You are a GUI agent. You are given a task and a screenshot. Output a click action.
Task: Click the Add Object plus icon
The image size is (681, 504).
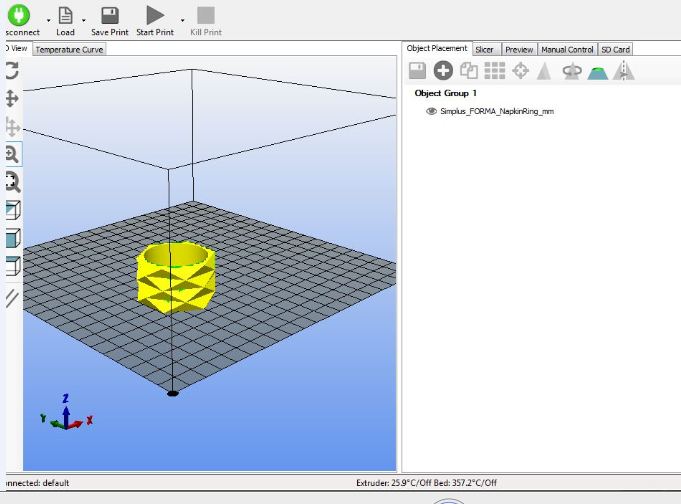click(443, 70)
